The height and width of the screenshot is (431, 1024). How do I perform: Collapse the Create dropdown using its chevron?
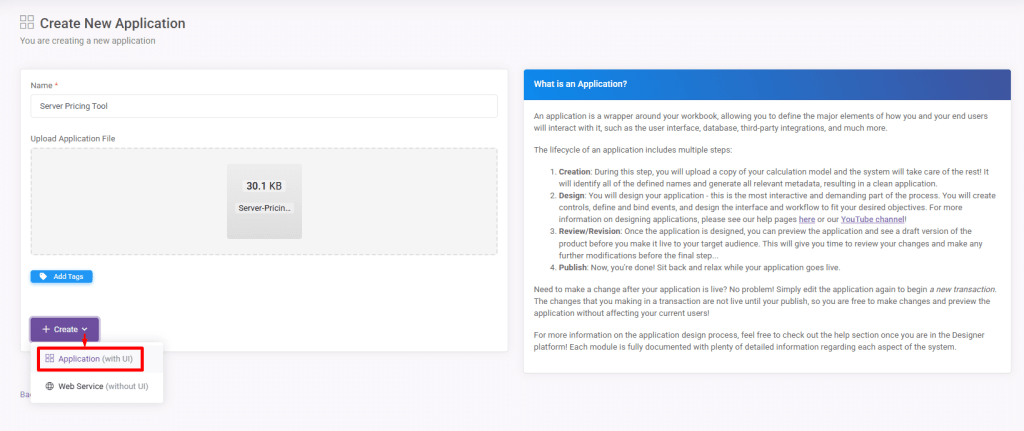[x=86, y=329]
